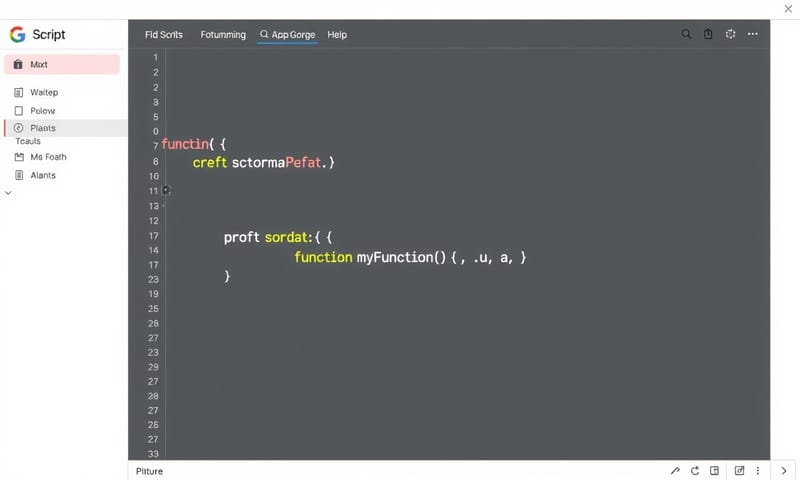
Task: Click the panel layout icon in bottom bar
Action: (715, 471)
